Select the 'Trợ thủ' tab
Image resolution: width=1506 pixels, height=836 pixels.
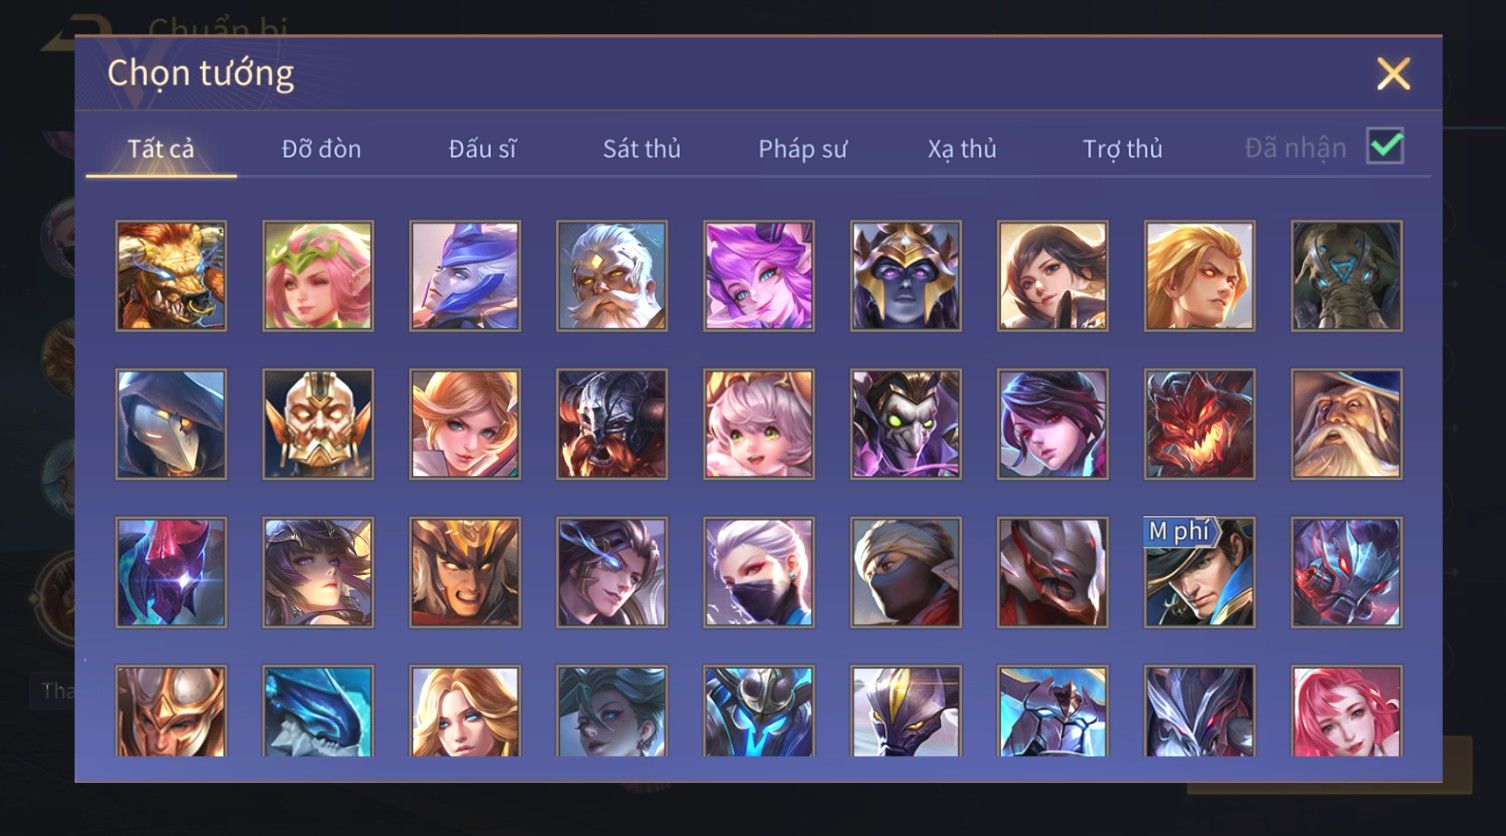[1122, 149]
